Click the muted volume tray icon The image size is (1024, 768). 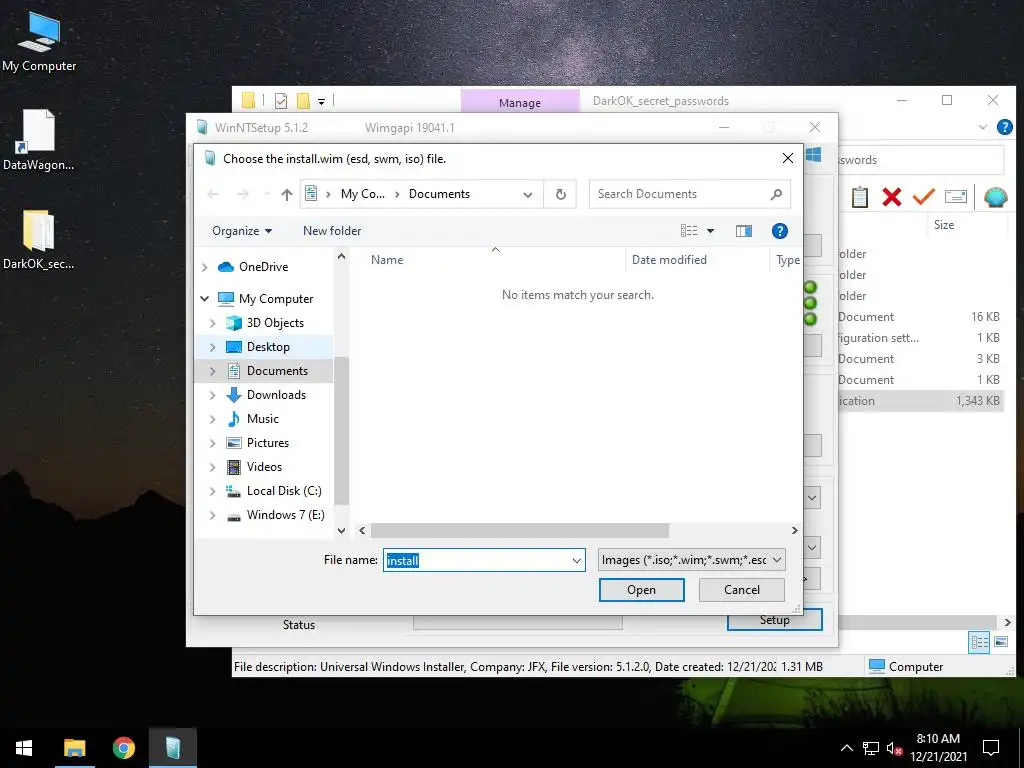point(894,748)
